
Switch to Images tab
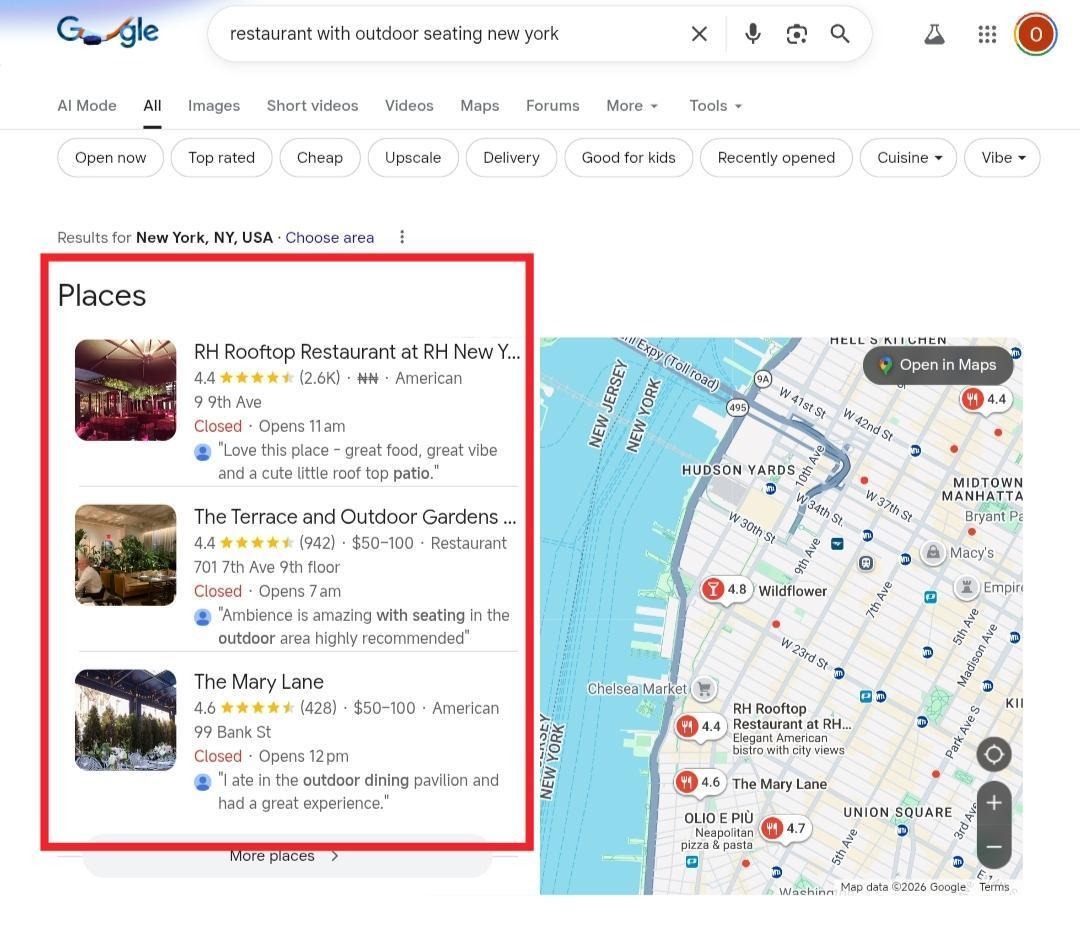click(x=214, y=105)
